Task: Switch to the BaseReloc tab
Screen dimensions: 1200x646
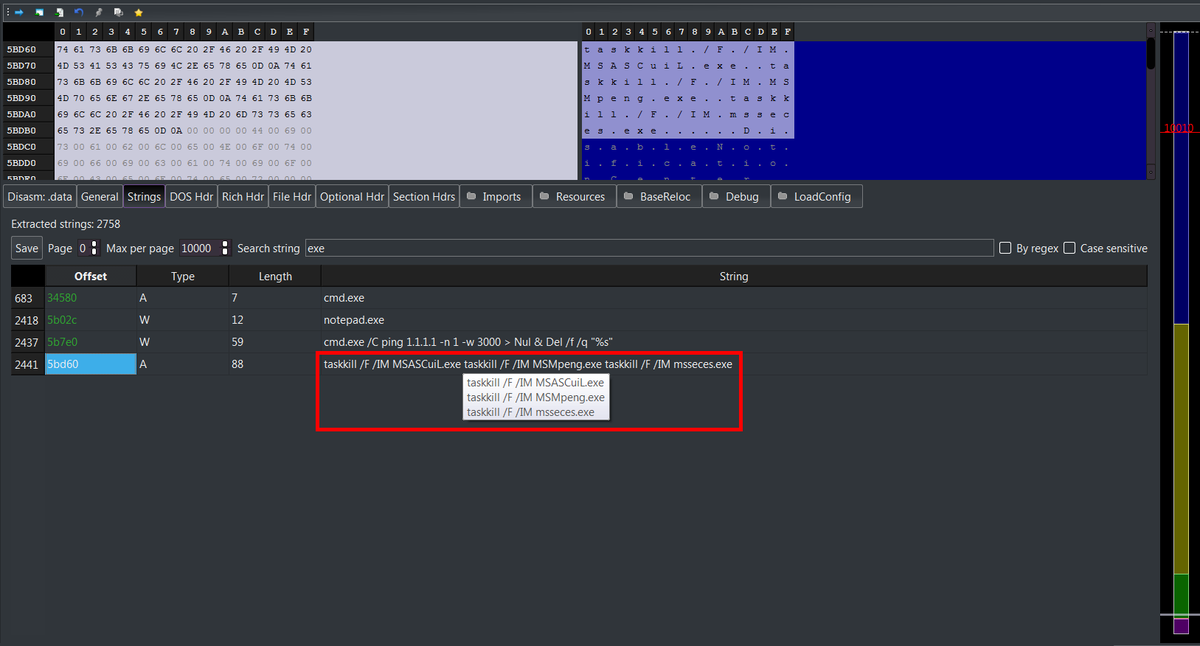Action: click(x=659, y=197)
